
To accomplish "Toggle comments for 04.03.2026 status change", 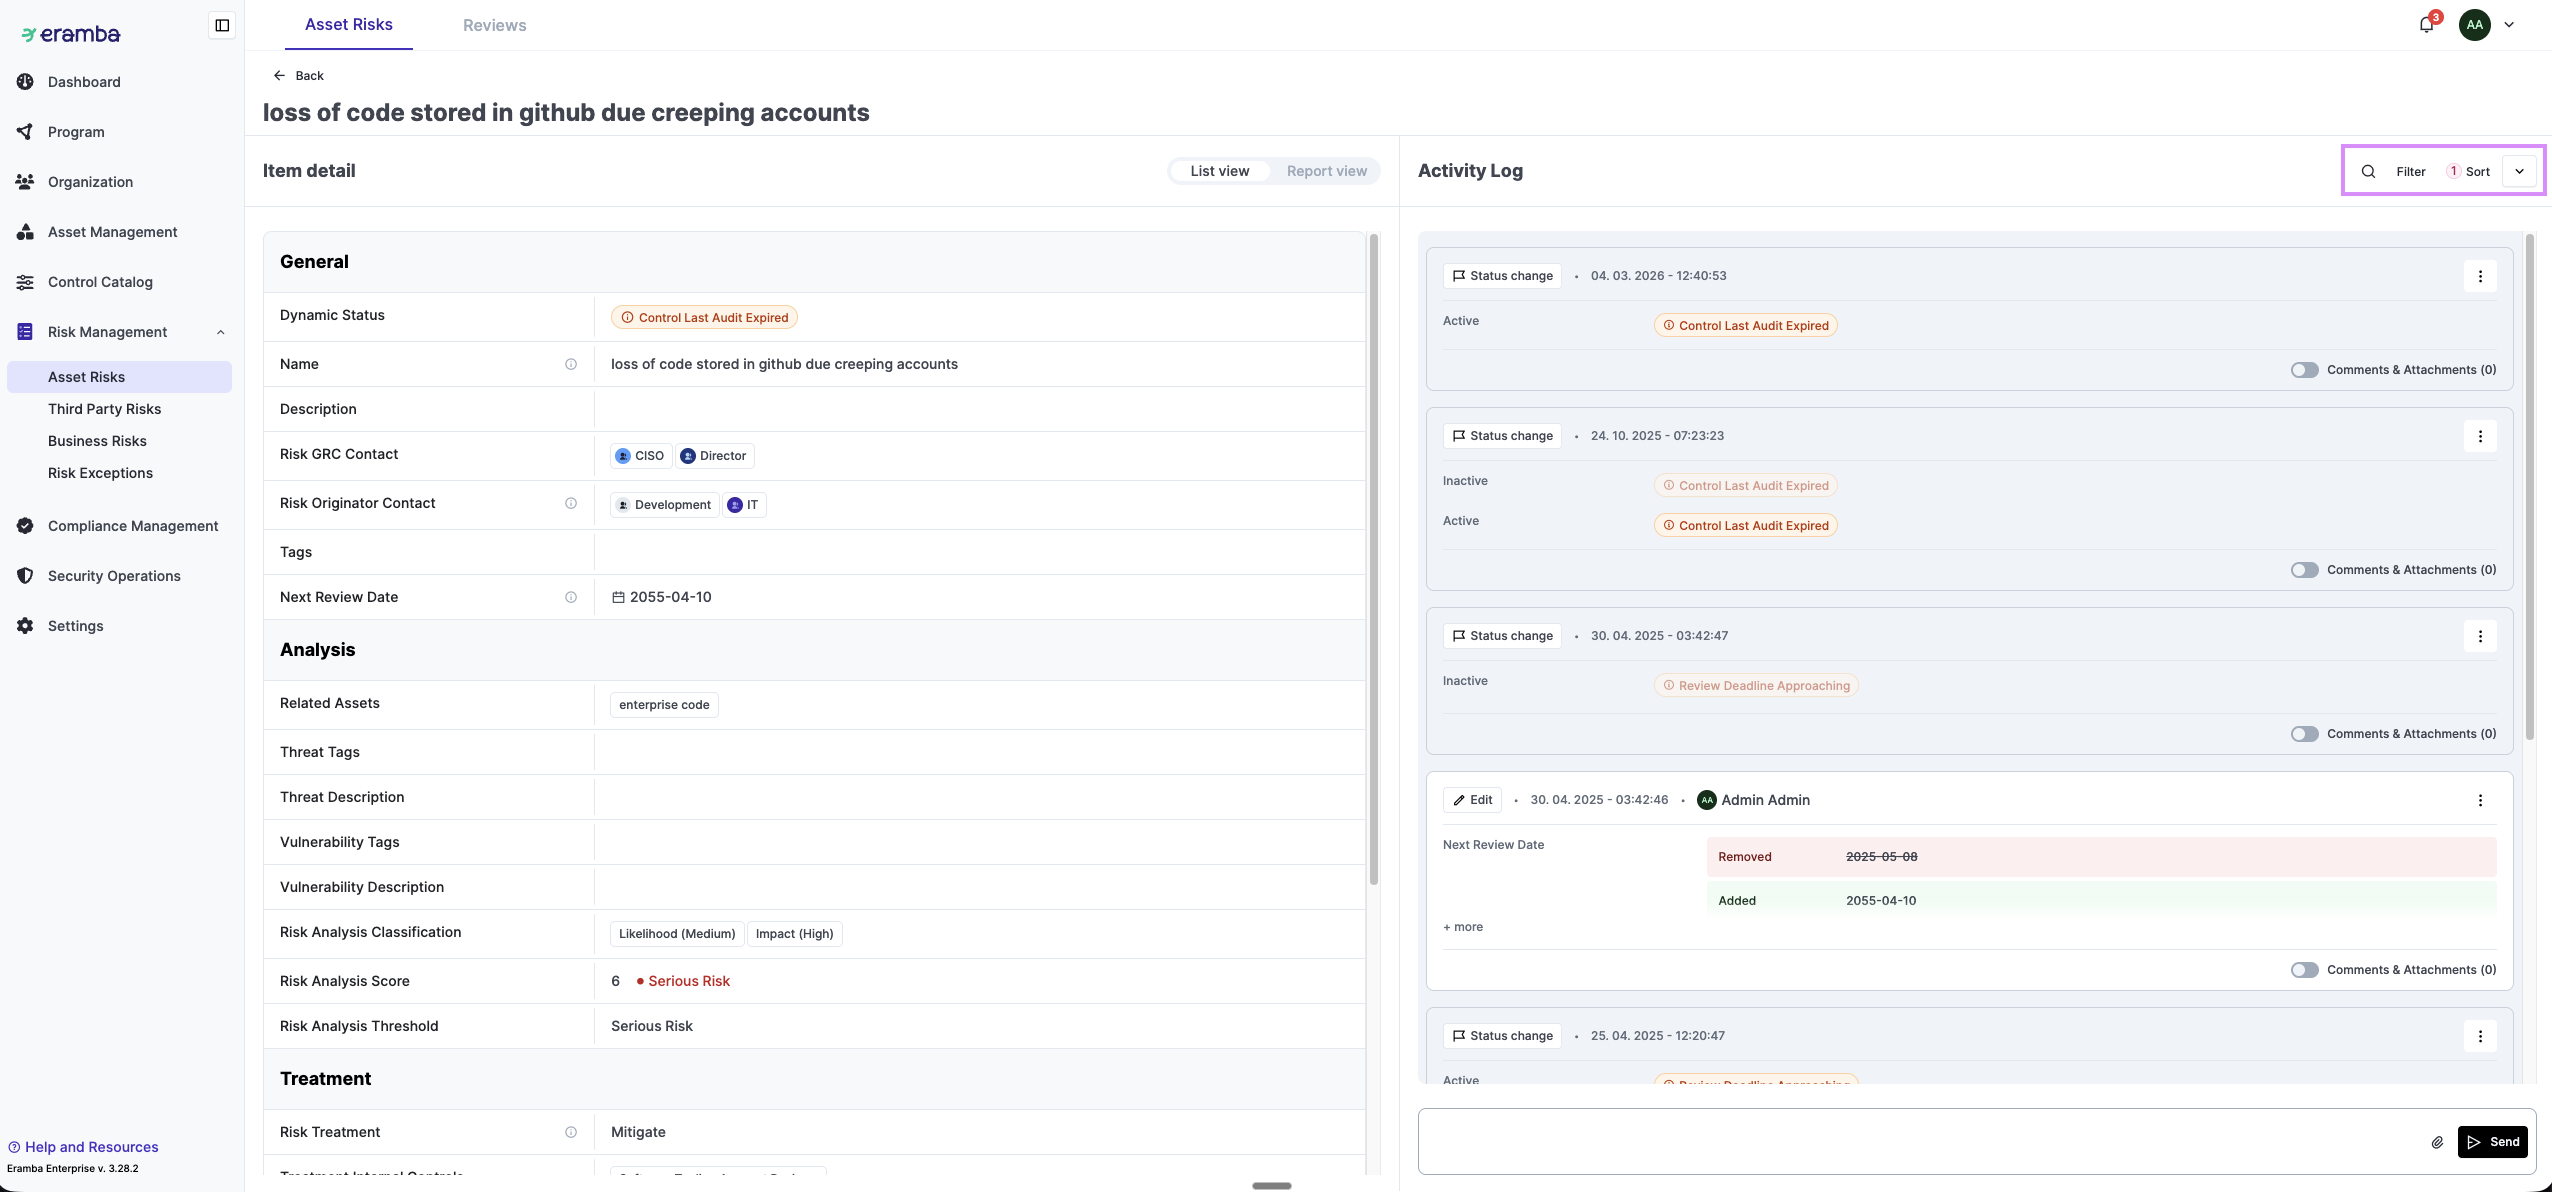I will (2304, 370).
